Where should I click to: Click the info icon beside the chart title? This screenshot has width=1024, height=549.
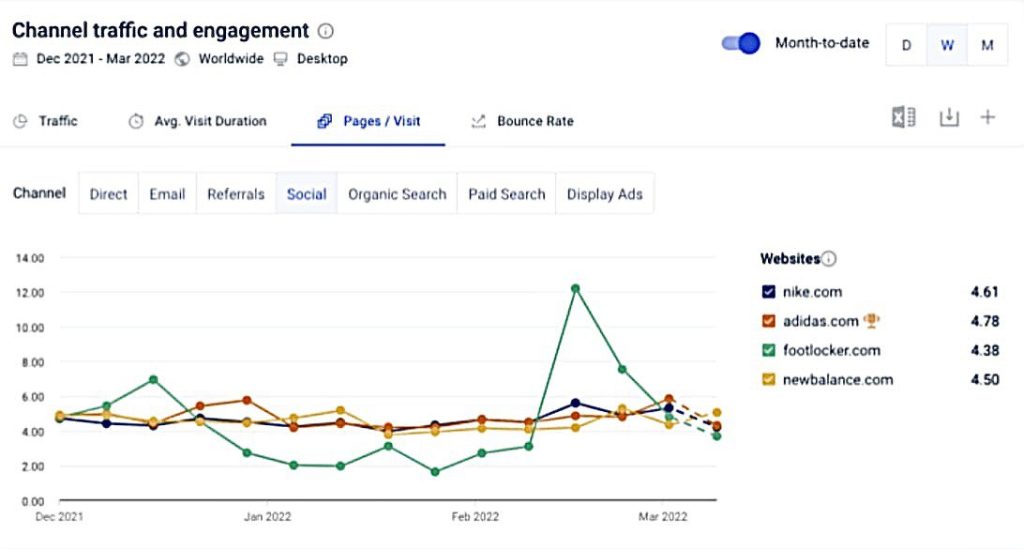pyautogui.click(x=326, y=31)
